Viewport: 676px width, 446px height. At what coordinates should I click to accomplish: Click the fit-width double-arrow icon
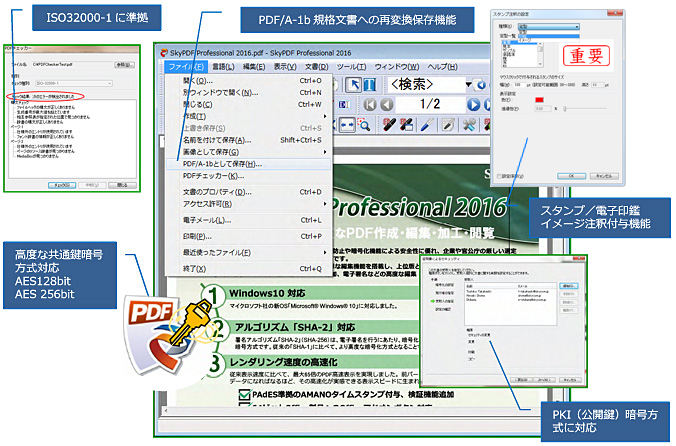[x=347, y=125]
